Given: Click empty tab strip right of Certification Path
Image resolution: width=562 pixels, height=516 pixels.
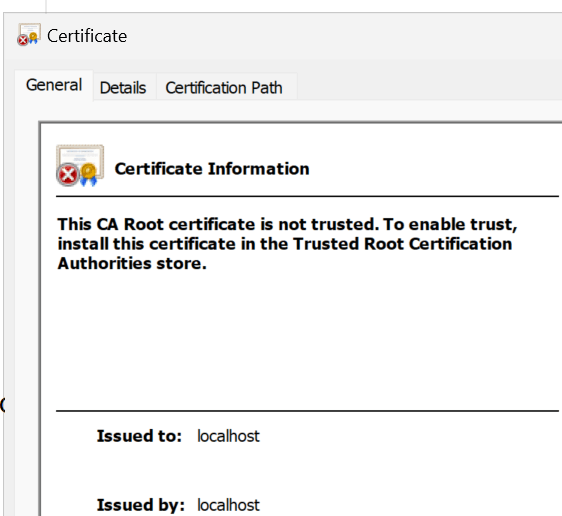Looking at the screenshot, I should (429, 87).
